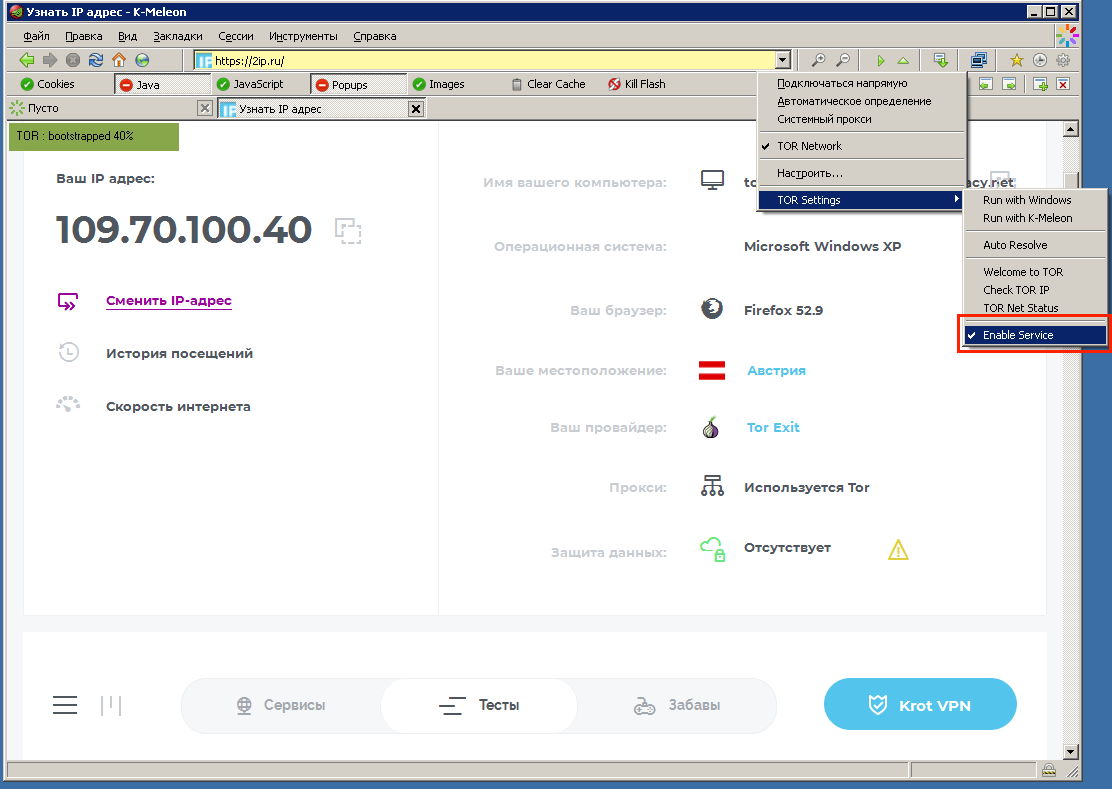Toggle the Images privacy setting
The width and height of the screenshot is (1112, 789).
[438, 84]
